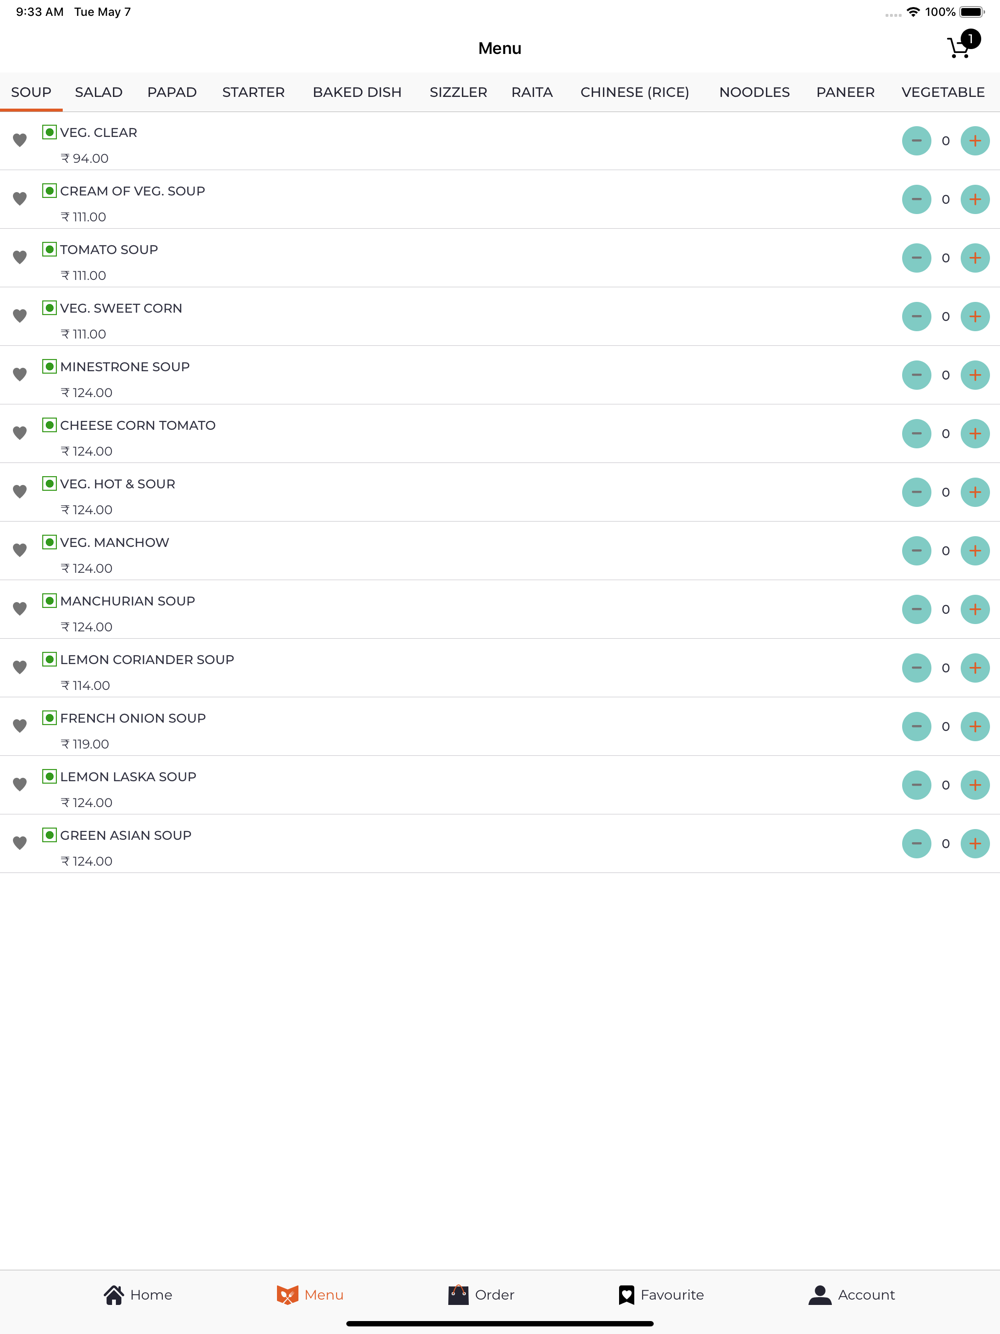Screen dimensions: 1000x1334
Task: Open the Order tab in bottom bar
Action: (x=481, y=1295)
